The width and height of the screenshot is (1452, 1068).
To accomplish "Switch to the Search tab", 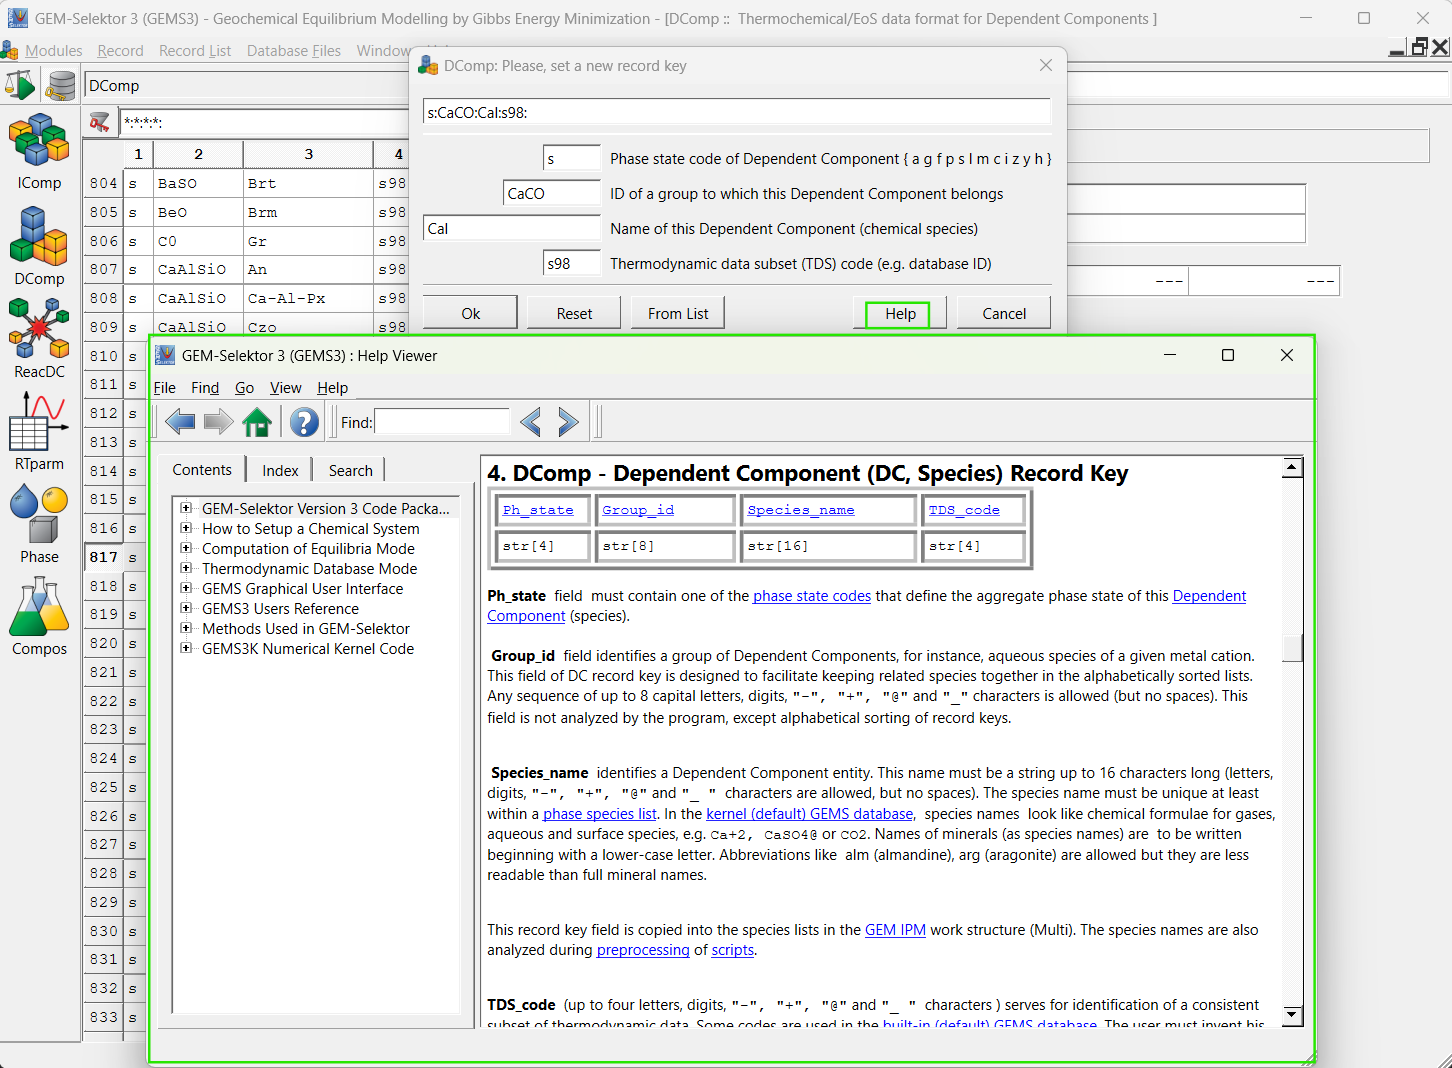I will [x=350, y=470].
